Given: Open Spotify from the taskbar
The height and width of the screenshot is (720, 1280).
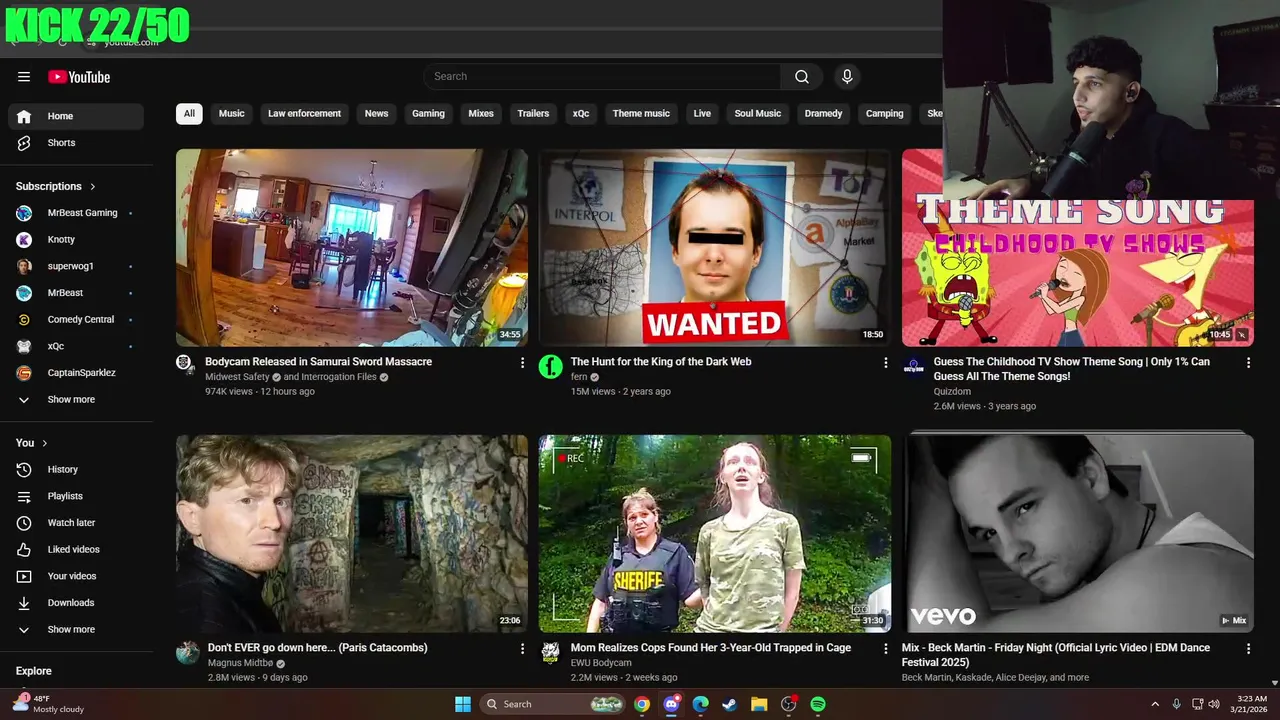Looking at the screenshot, I should coord(818,704).
